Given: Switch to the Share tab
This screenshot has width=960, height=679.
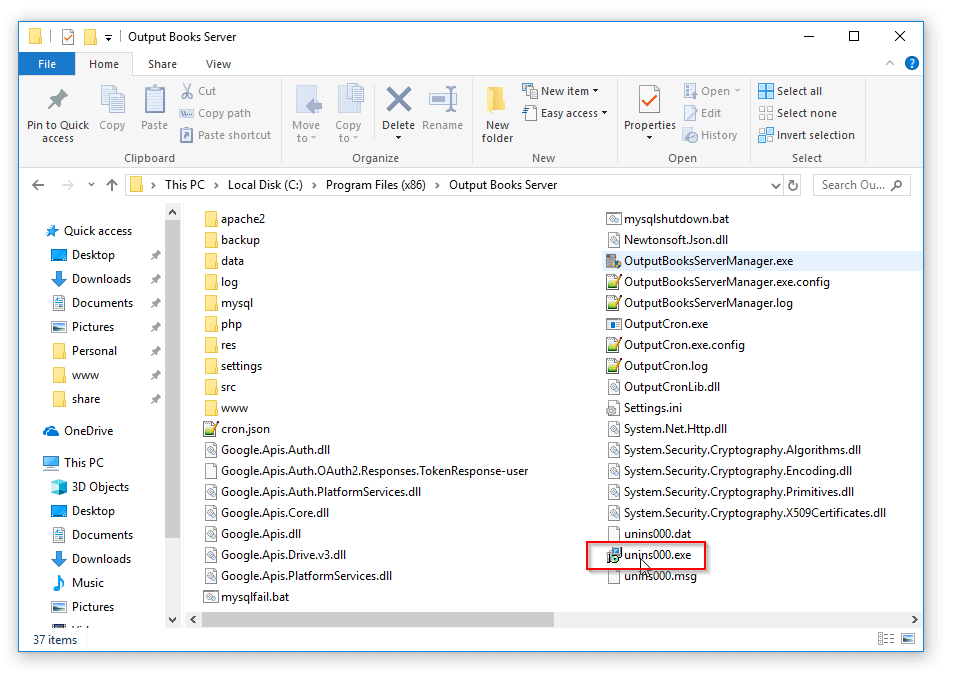Looking at the screenshot, I should pyautogui.click(x=162, y=64).
